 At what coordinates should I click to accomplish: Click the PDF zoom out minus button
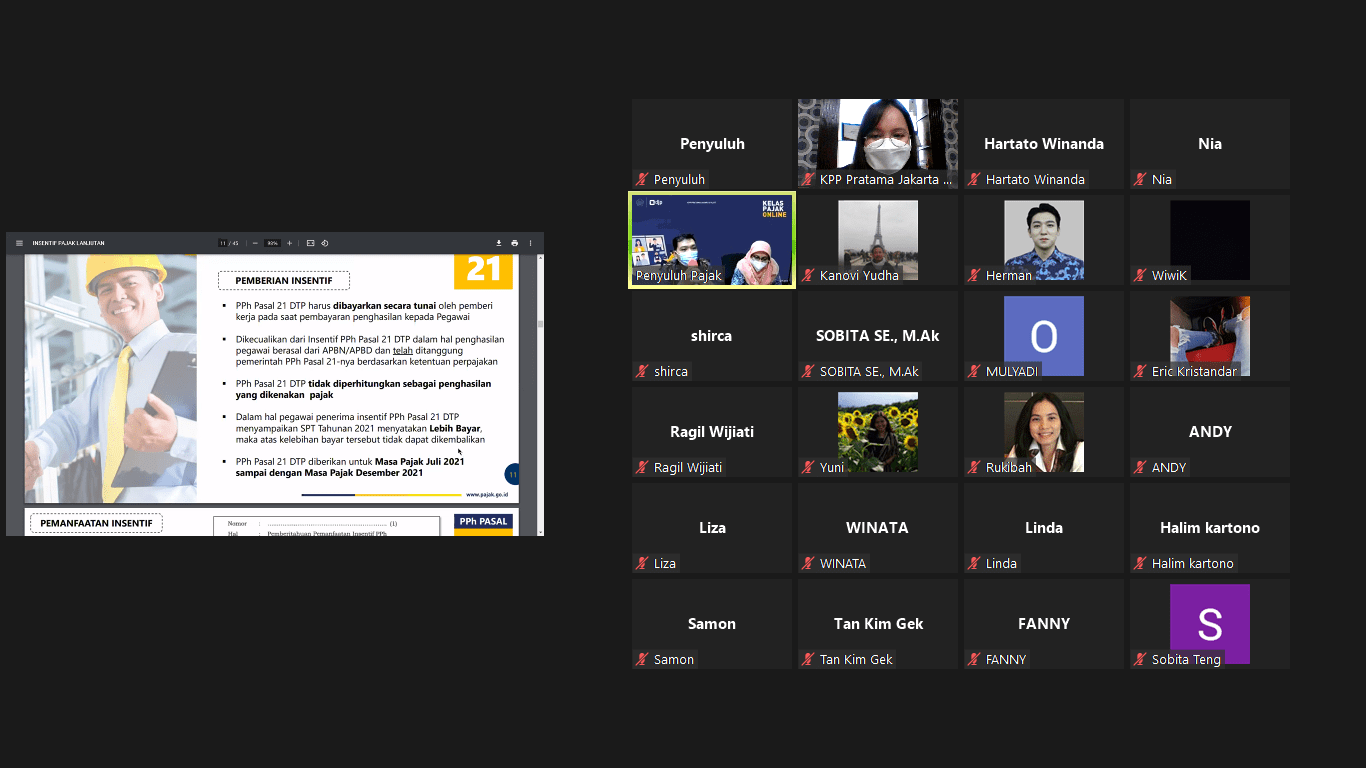click(256, 243)
